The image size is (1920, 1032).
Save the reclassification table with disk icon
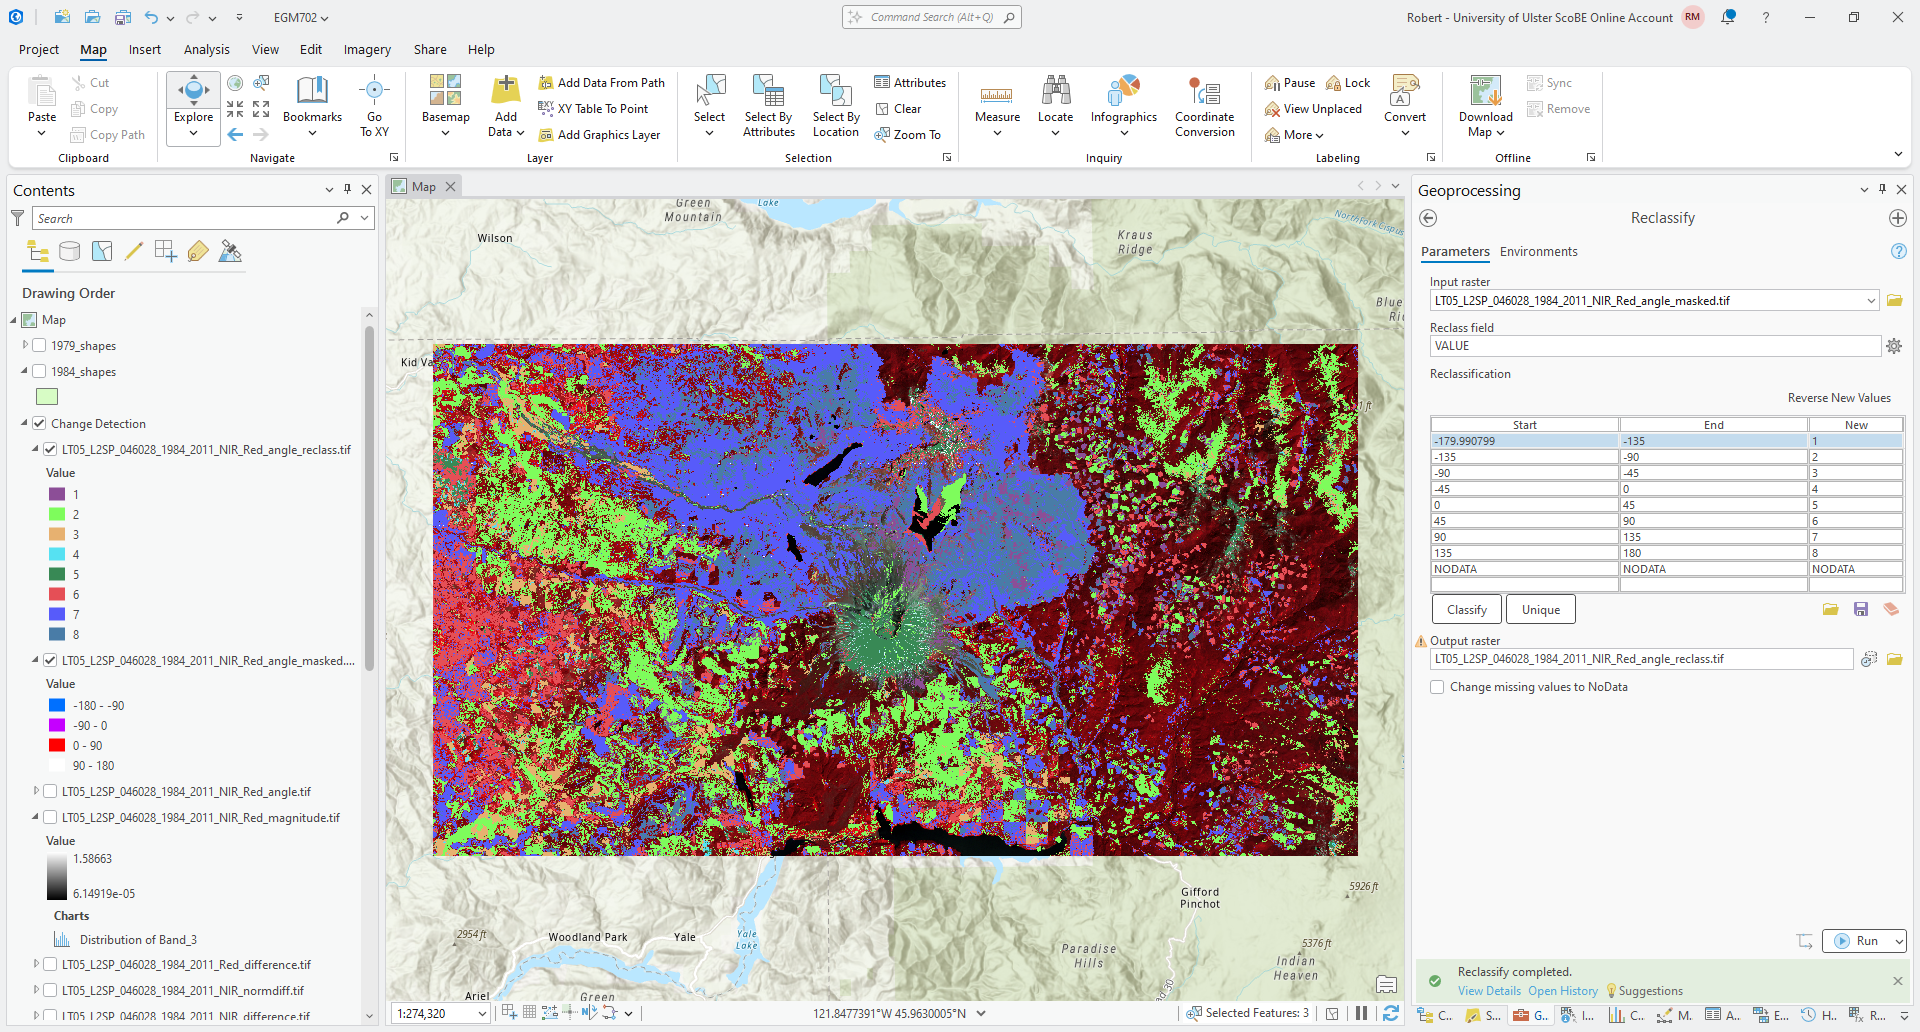tap(1861, 609)
